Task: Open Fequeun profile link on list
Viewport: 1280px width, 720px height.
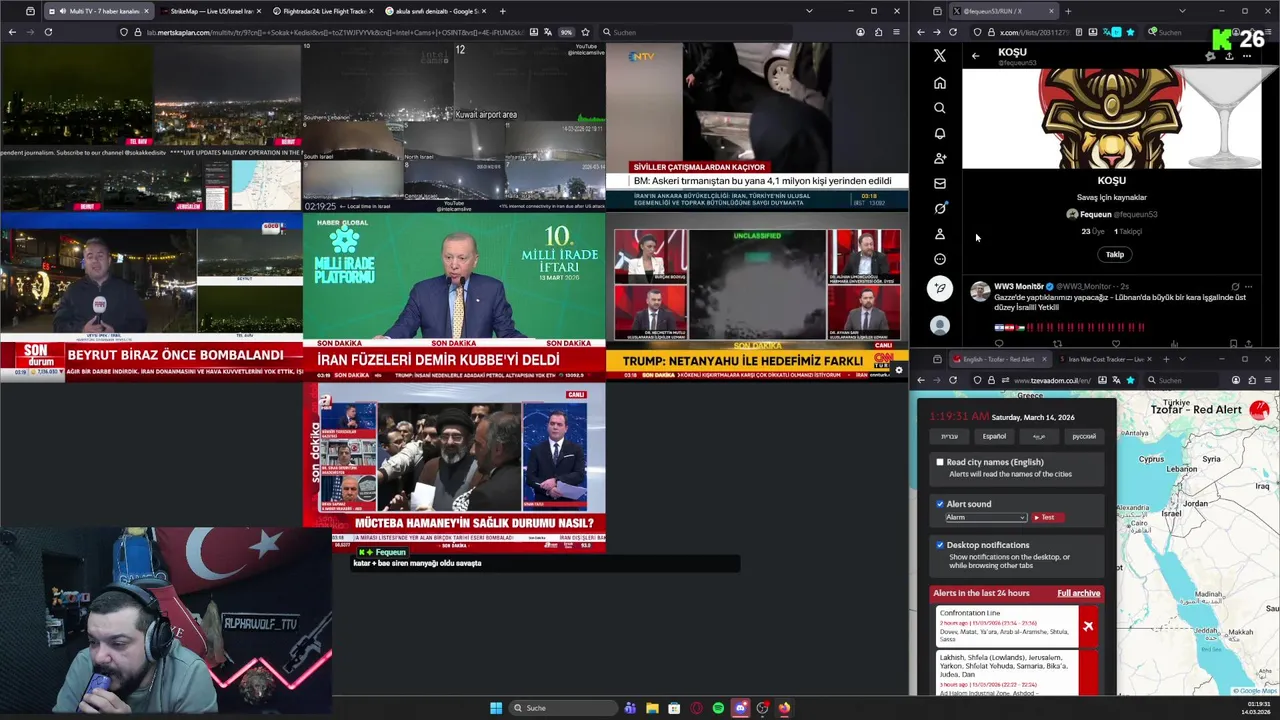Action: [x=1111, y=214]
